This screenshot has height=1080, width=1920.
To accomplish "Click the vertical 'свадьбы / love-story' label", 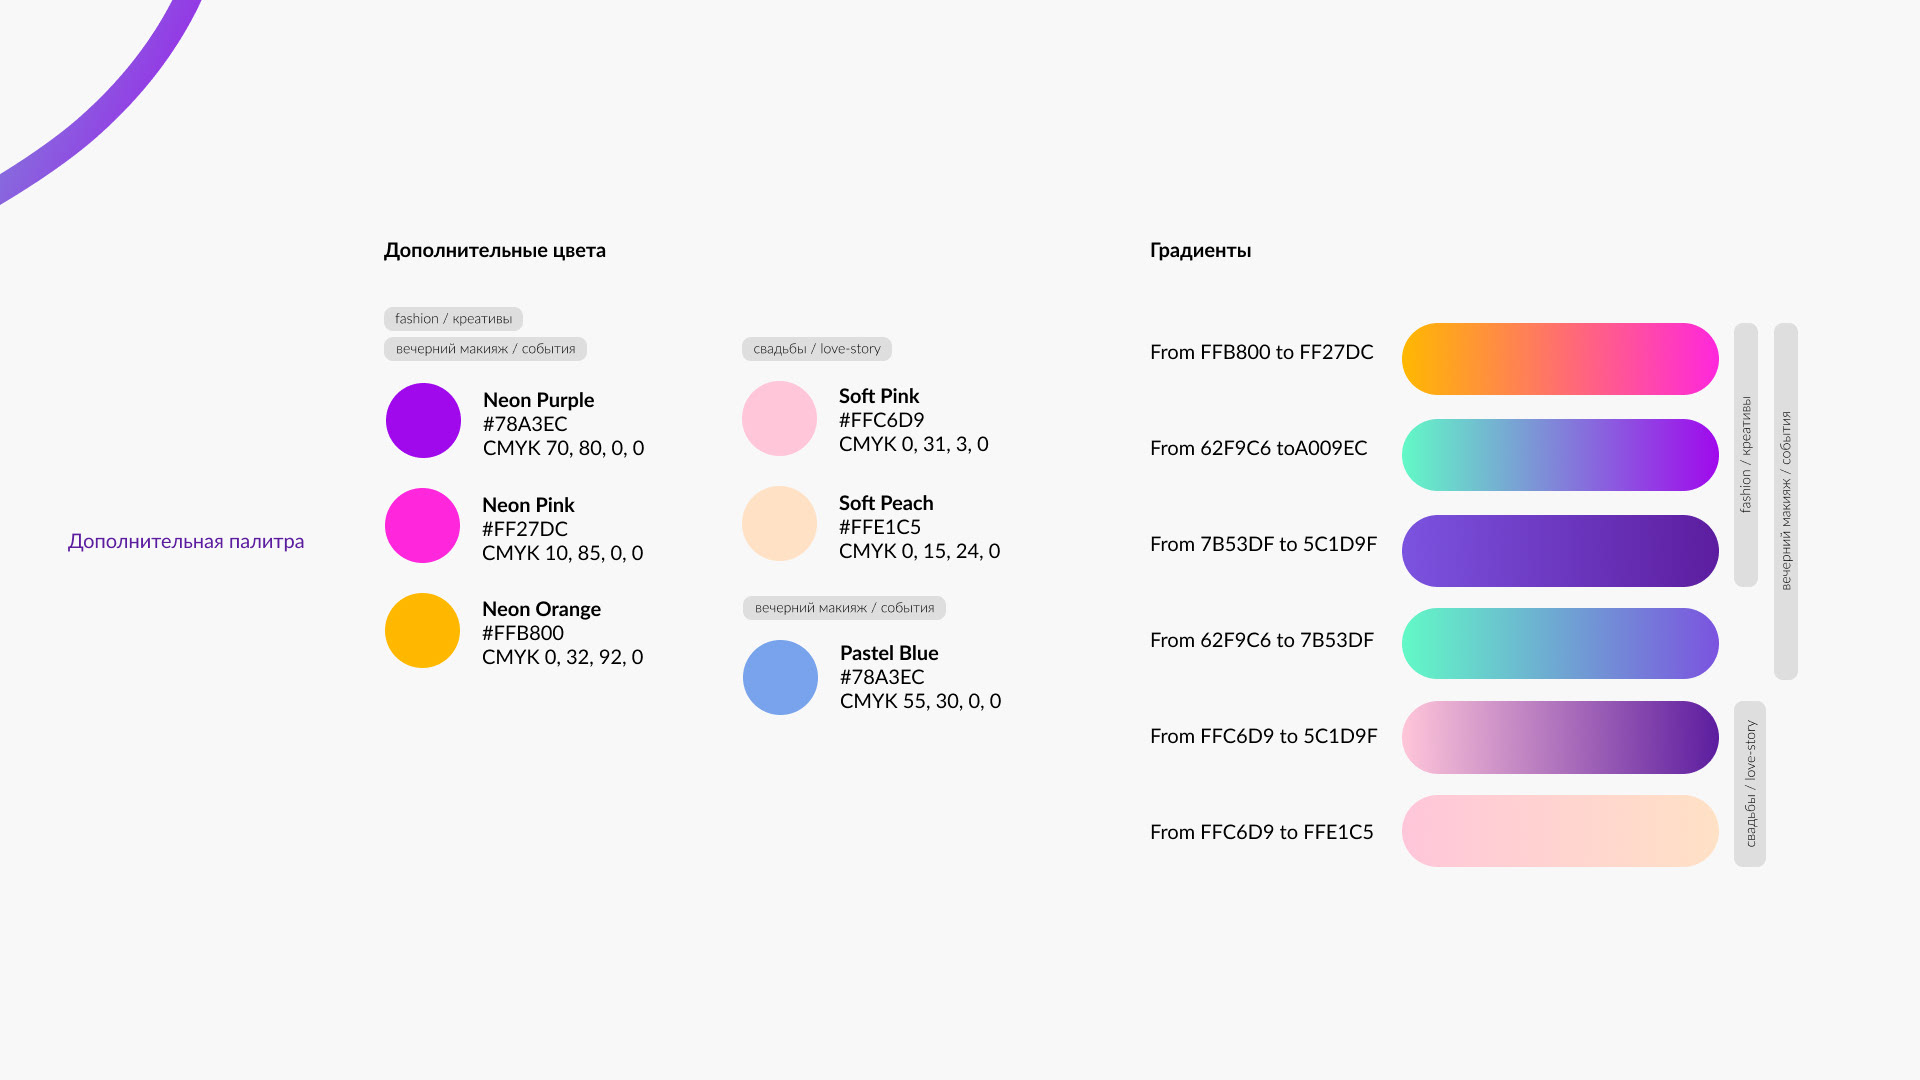I will click(x=1750, y=784).
